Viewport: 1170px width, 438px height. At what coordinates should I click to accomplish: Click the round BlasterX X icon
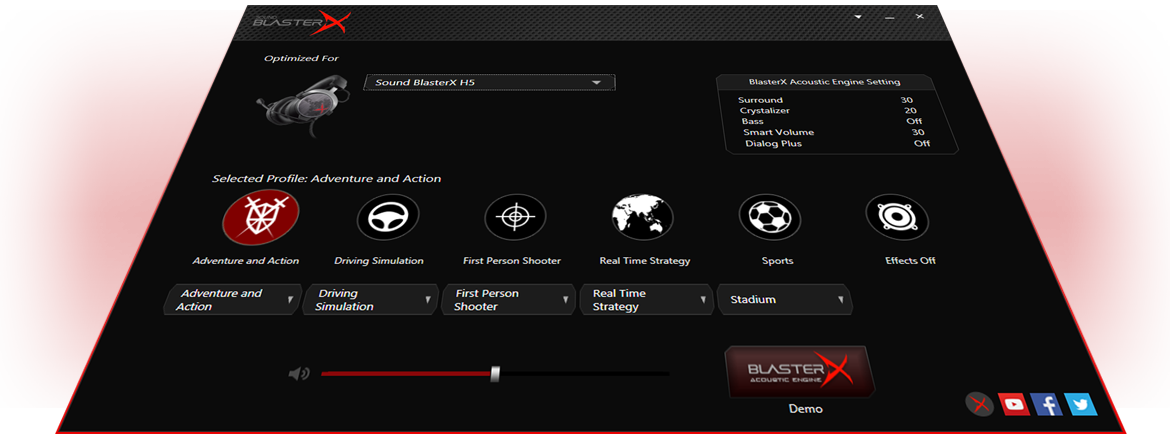tap(980, 404)
